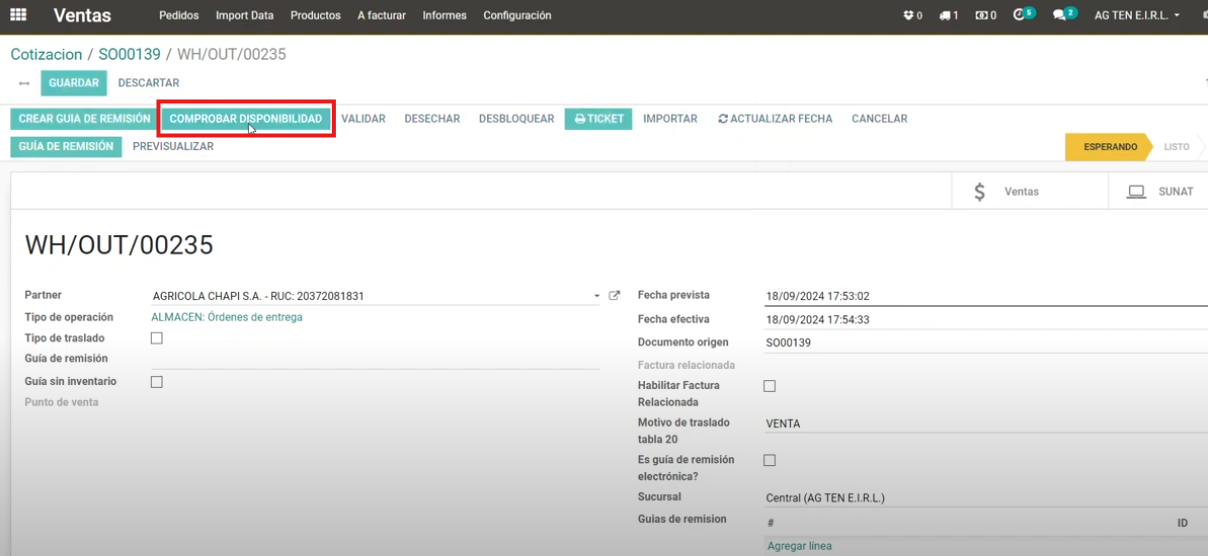The height and width of the screenshot is (556, 1208).
Task: Click the ID column header
Action: click(1182, 523)
